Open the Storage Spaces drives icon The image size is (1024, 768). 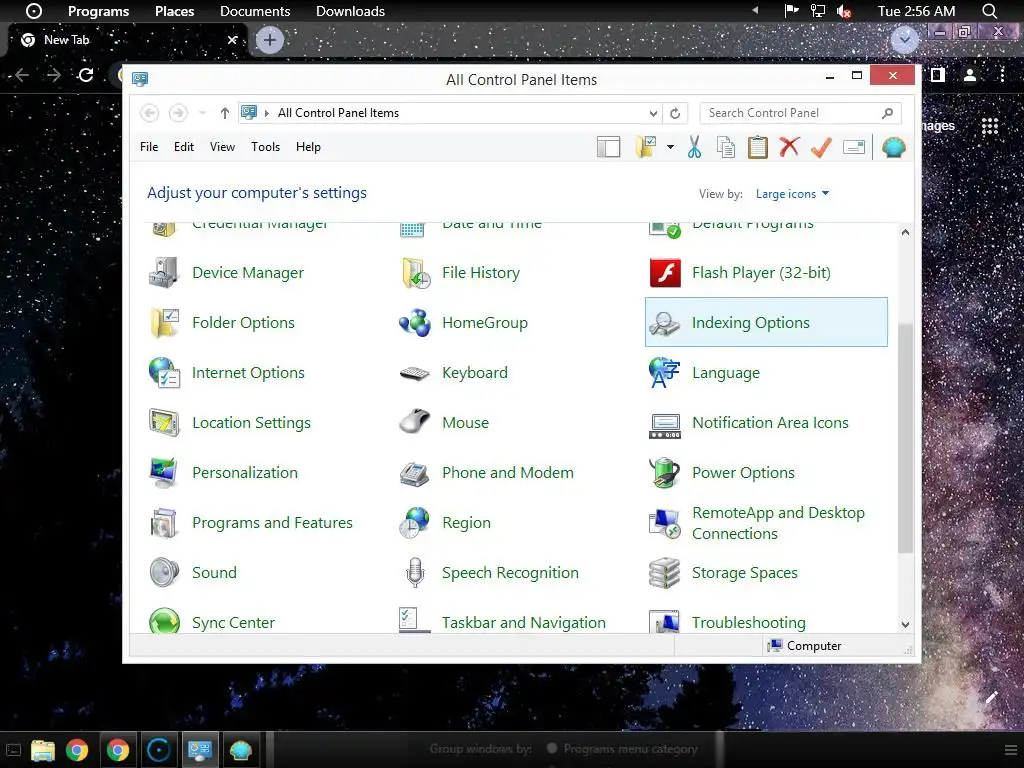665,573
